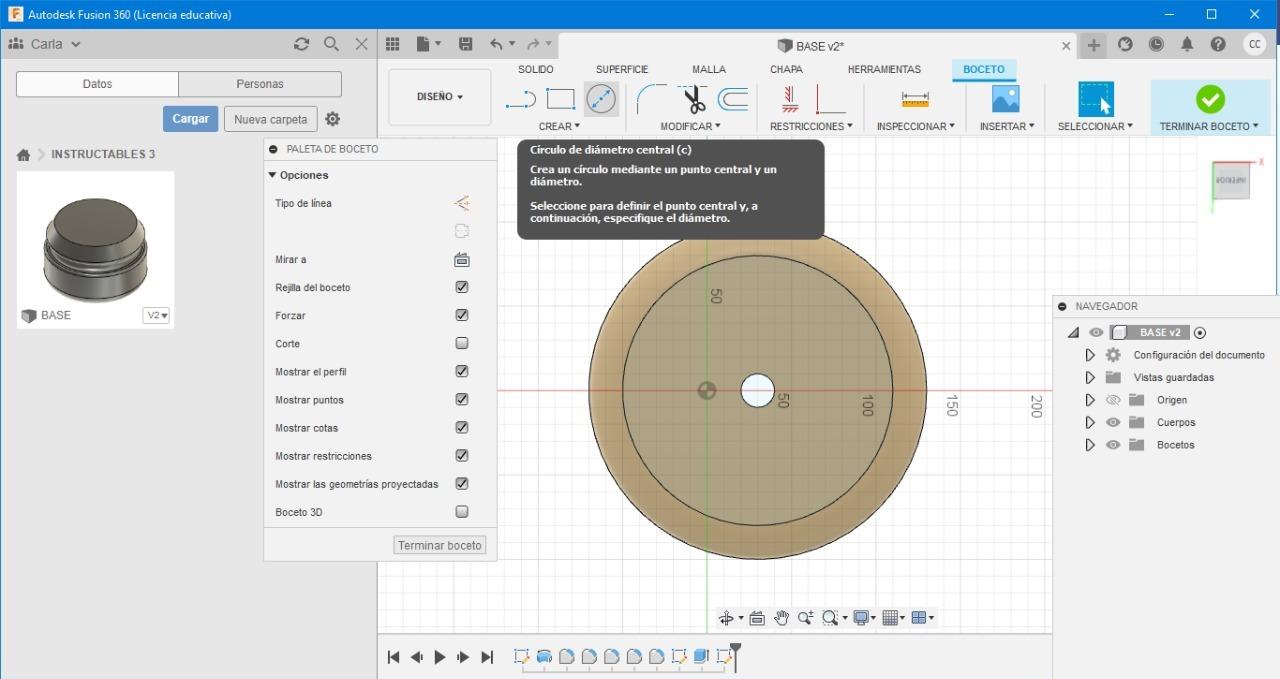The height and width of the screenshot is (679, 1280).
Task: Select the Center Diameter Circle tool
Action: point(601,99)
